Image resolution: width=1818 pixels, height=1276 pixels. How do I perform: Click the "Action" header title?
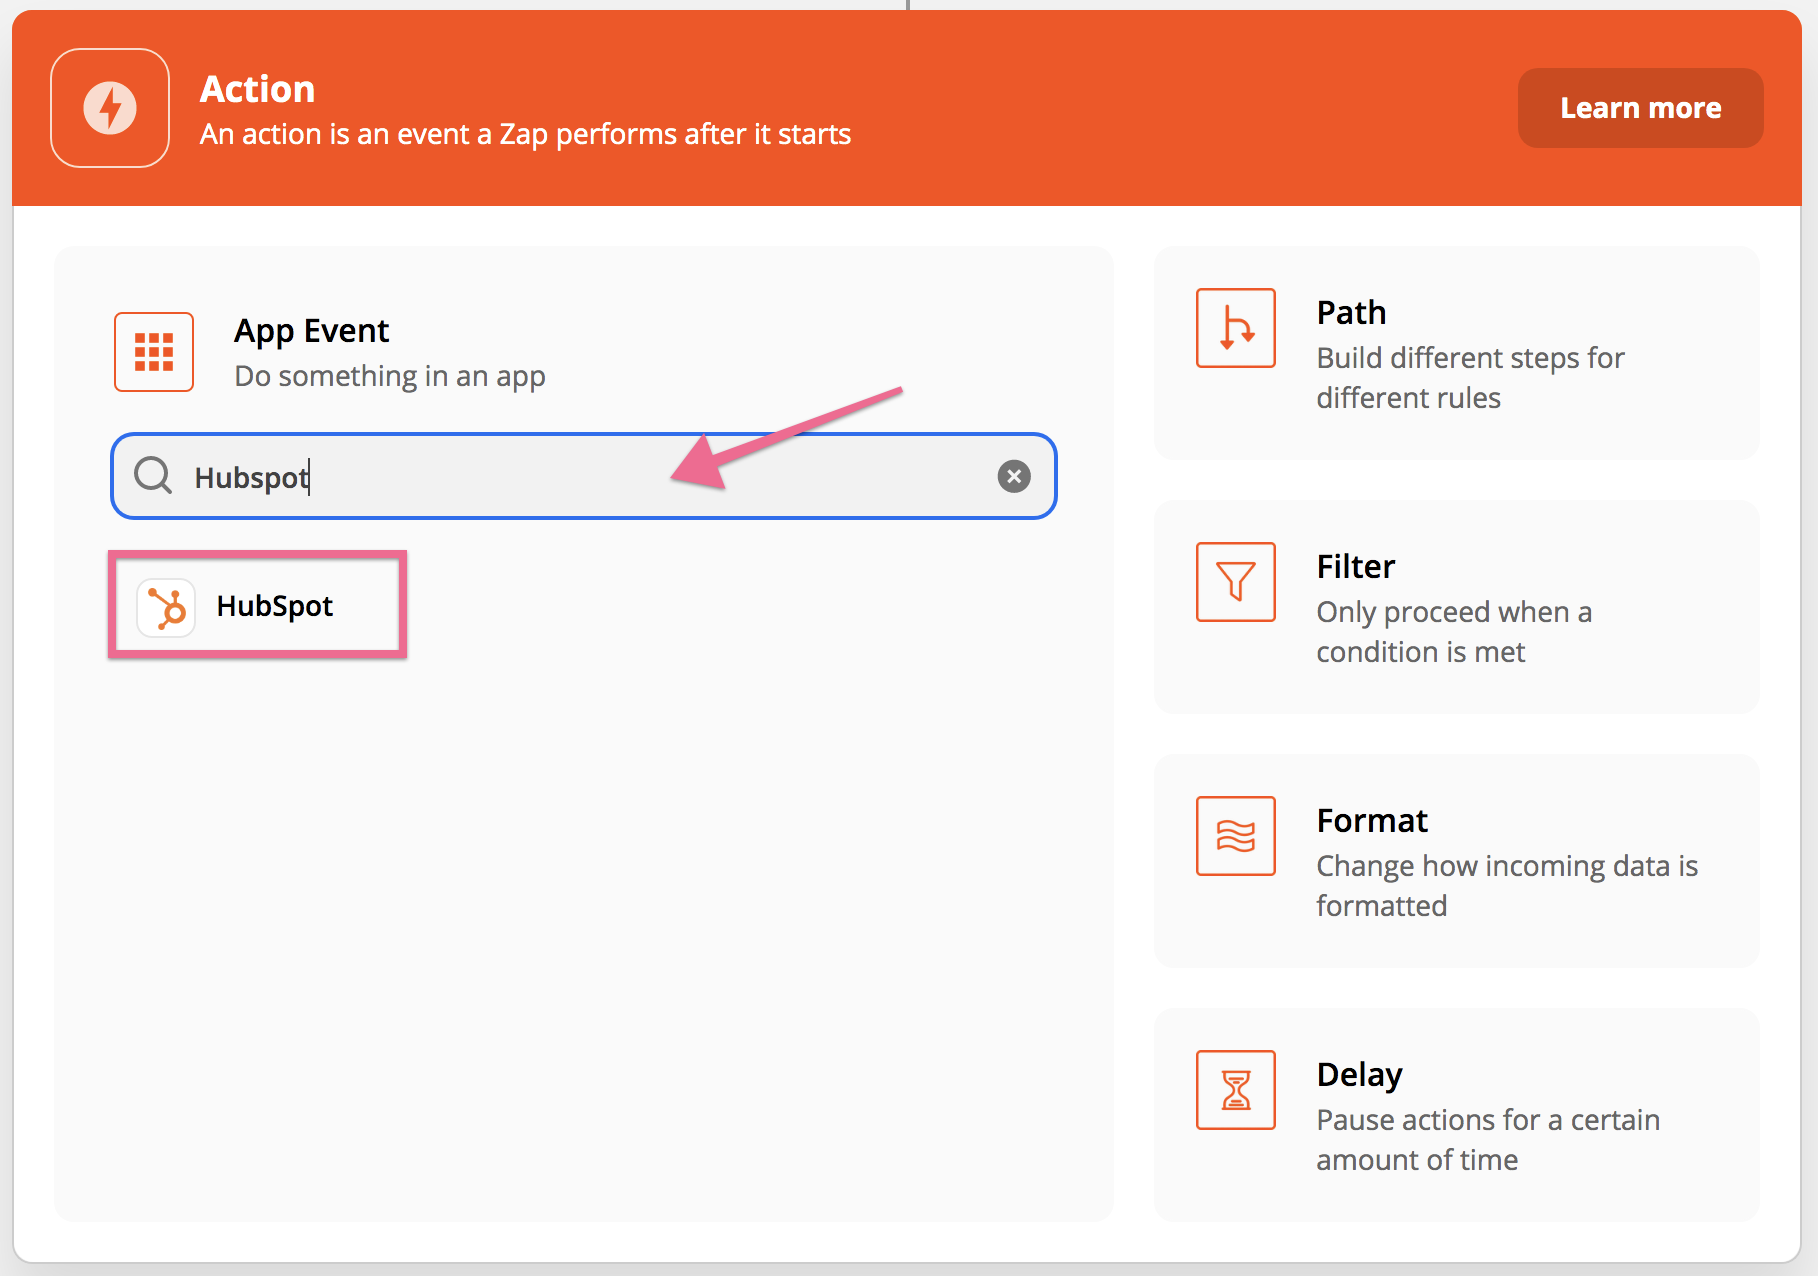pyautogui.click(x=258, y=89)
